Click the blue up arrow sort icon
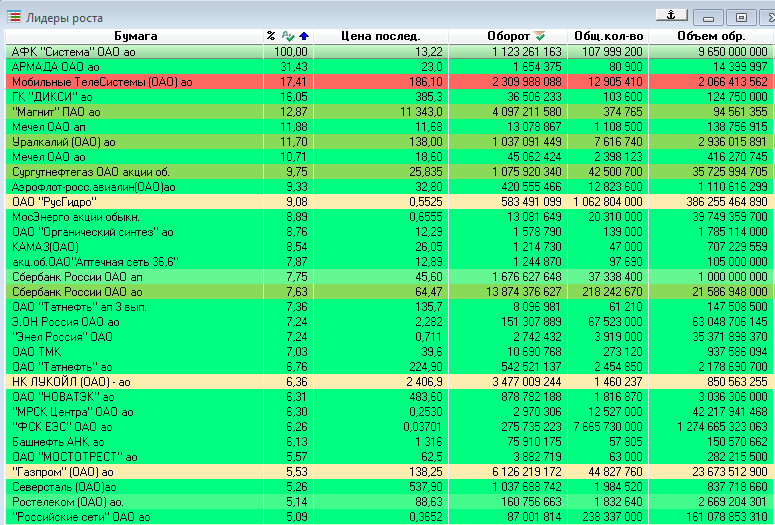Image resolution: width=775 pixels, height=525 pixels. tap(304, 36)
